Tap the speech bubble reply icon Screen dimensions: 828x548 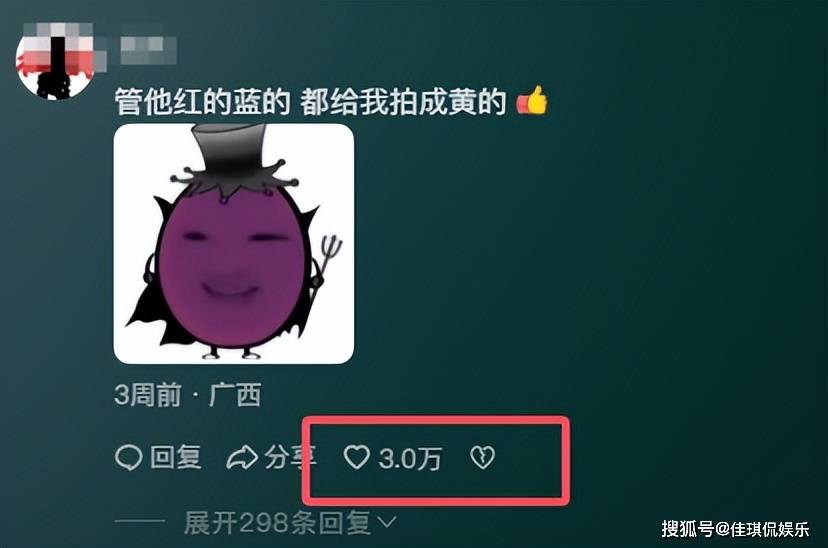[128, 458]
